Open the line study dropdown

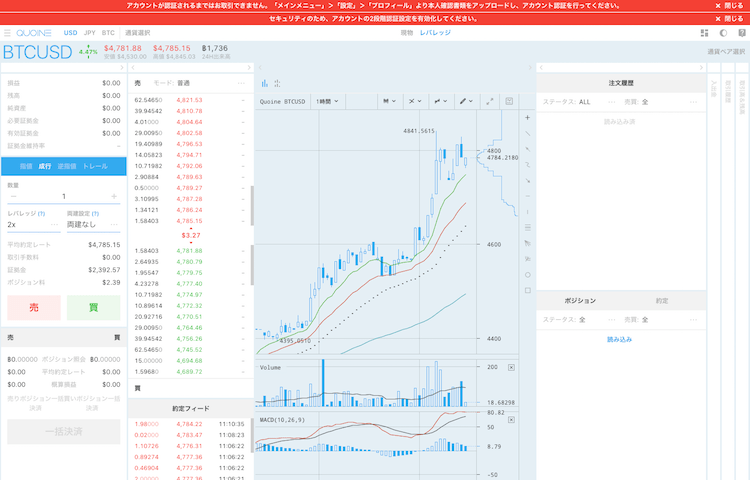pyautogui.click(x=441, y=101)
